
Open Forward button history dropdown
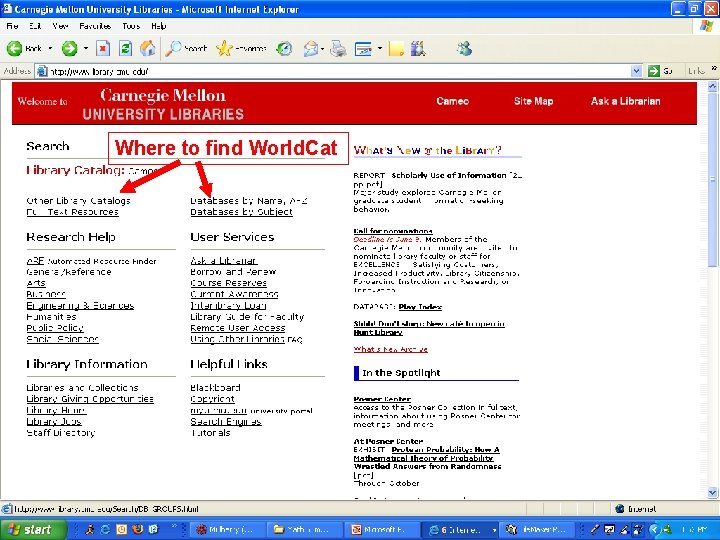click(85, 48)
